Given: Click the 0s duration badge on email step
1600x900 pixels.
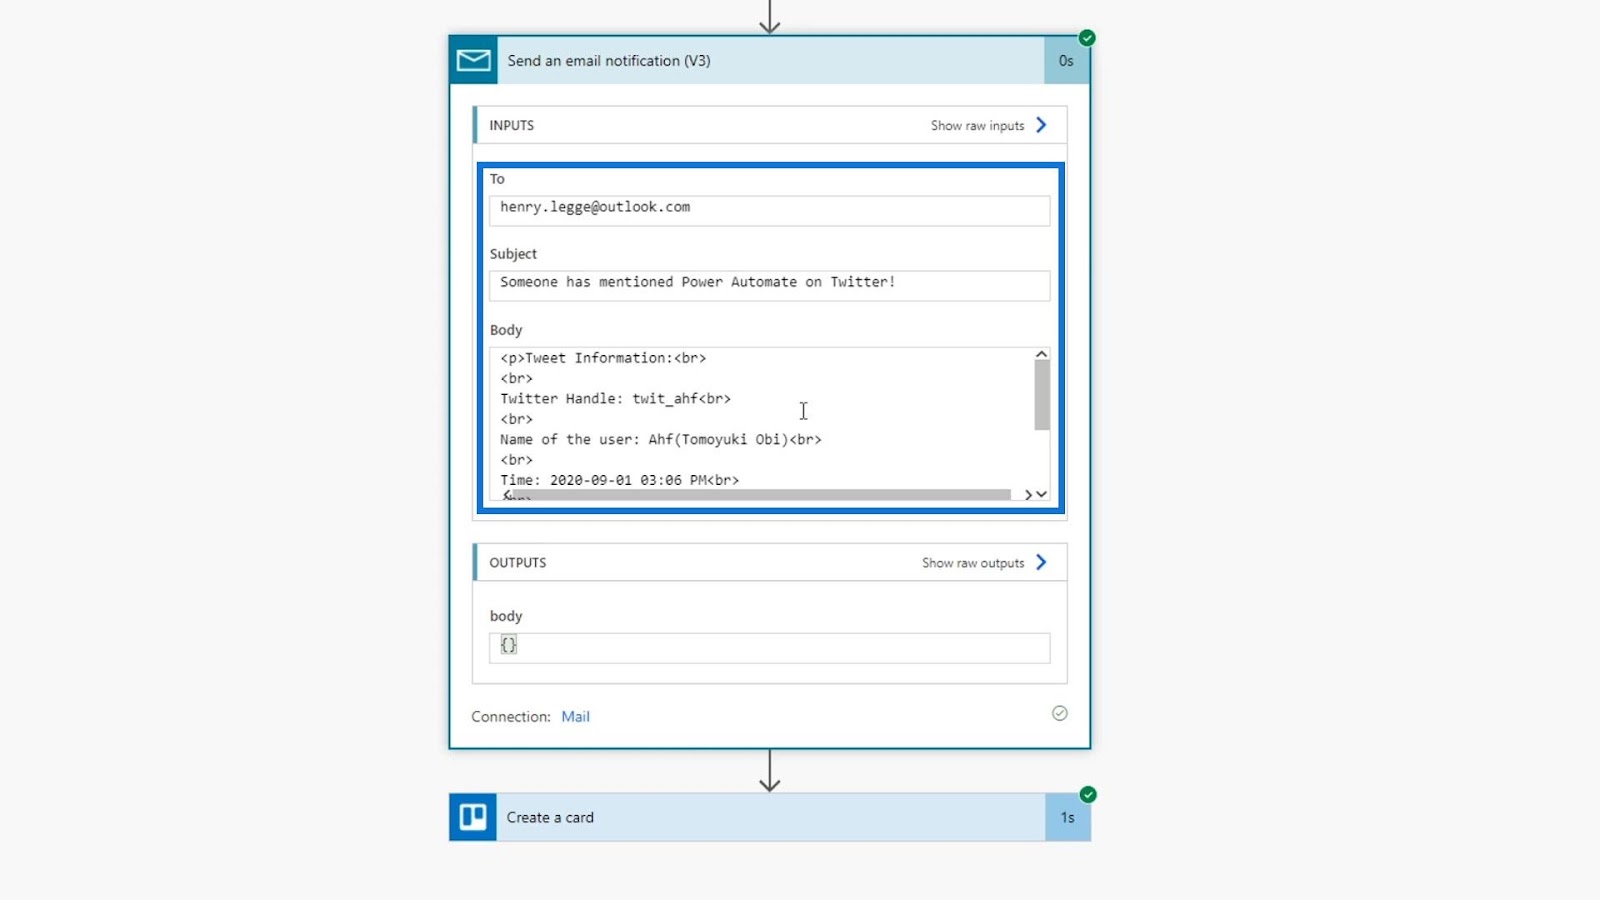Looking at the screenshot, I should pos(1067,60).
